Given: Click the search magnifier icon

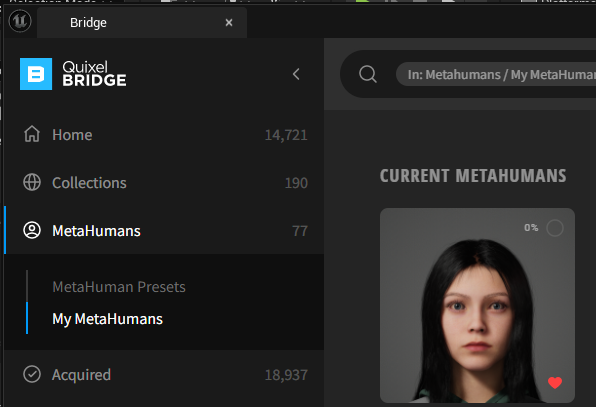Looking at the screenshot, I should [x=368, y=74].
